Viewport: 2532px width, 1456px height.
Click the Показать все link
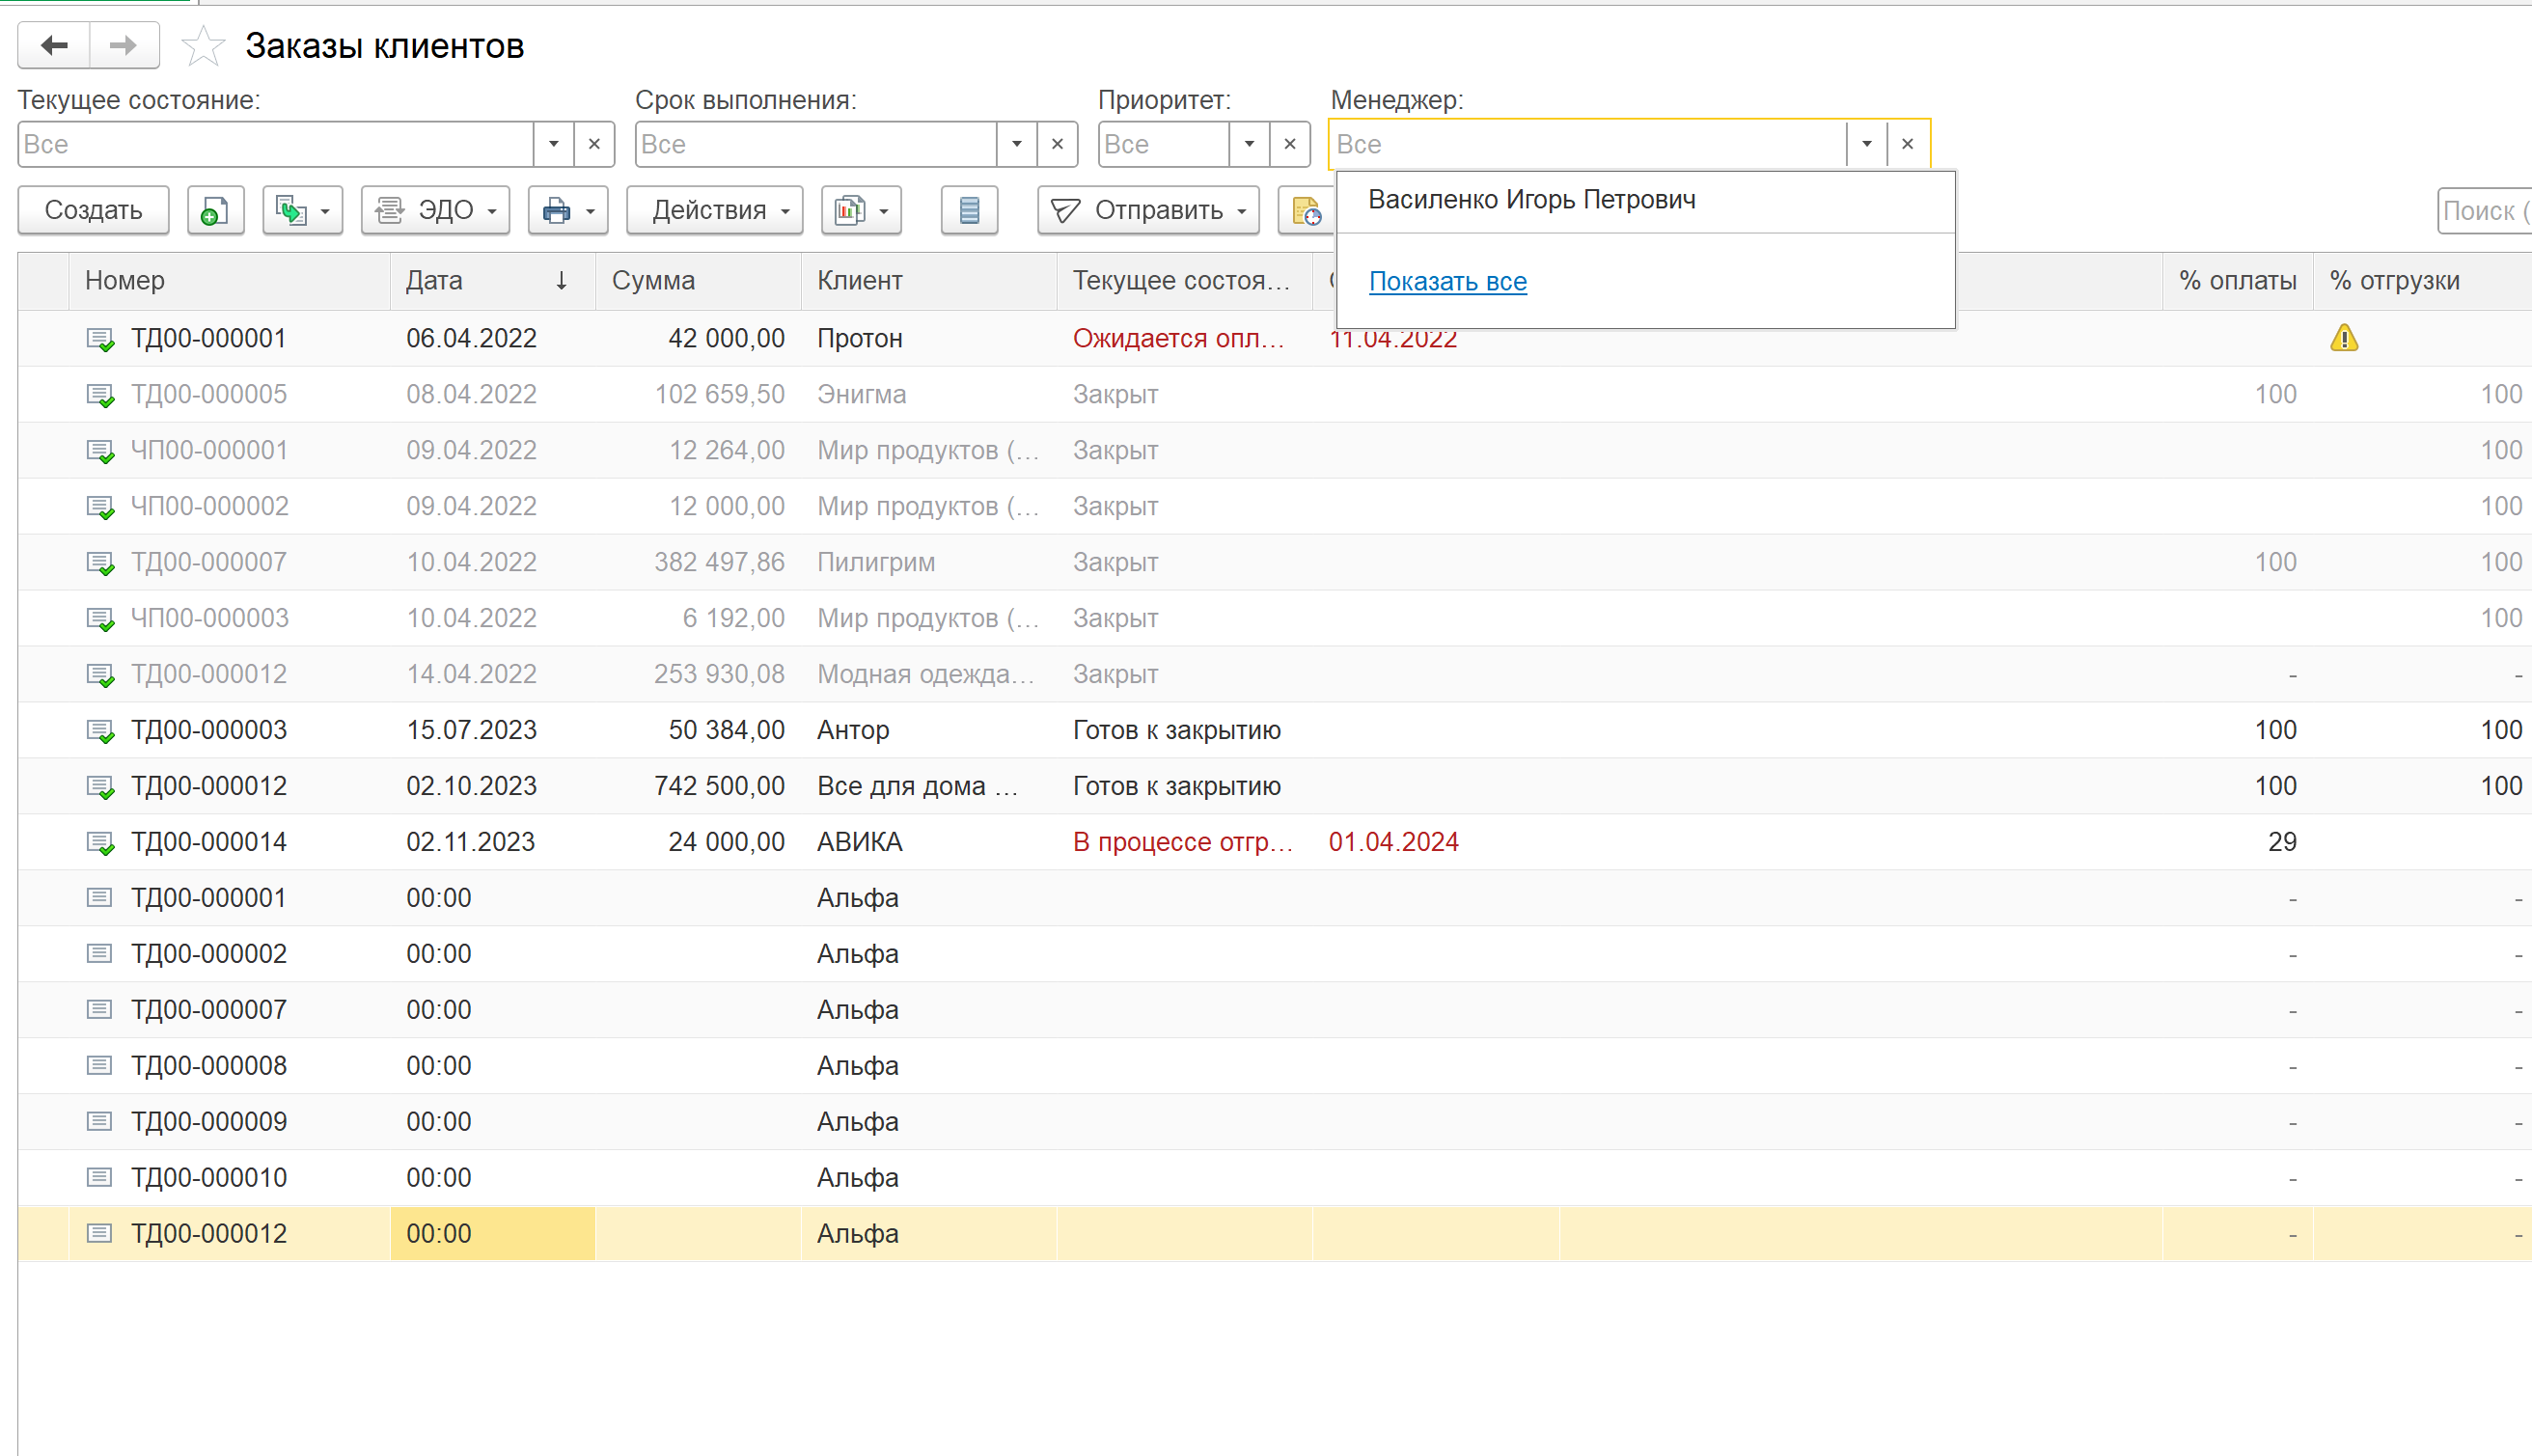(1447, 282)
